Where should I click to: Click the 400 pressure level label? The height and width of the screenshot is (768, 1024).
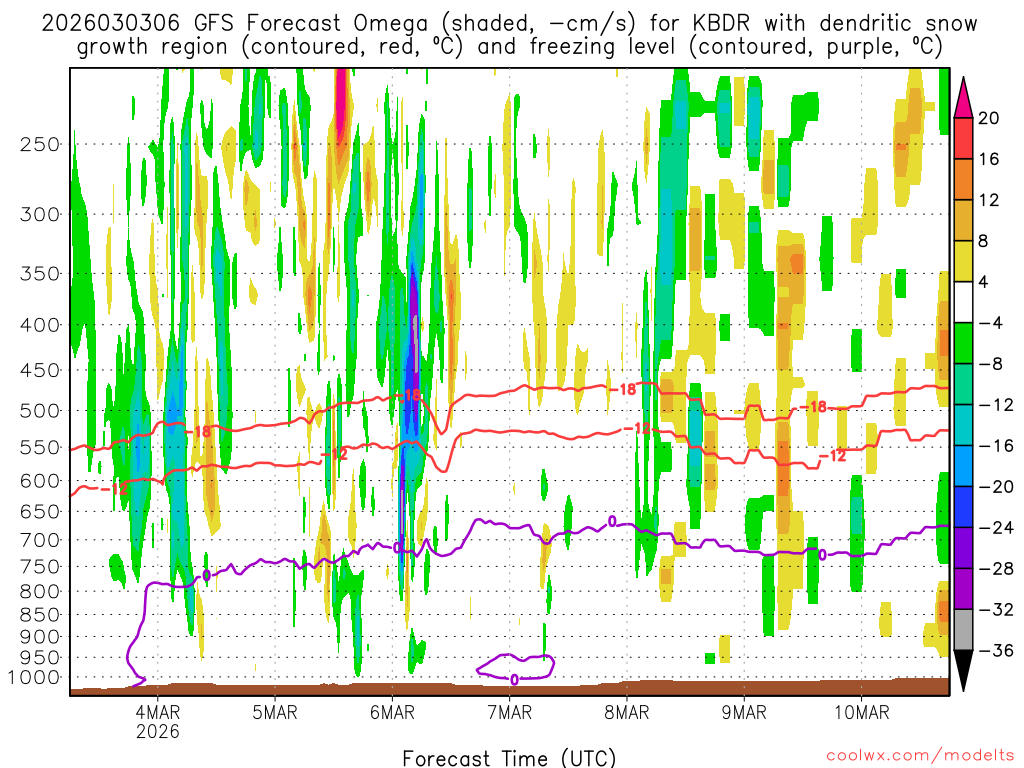40,325
